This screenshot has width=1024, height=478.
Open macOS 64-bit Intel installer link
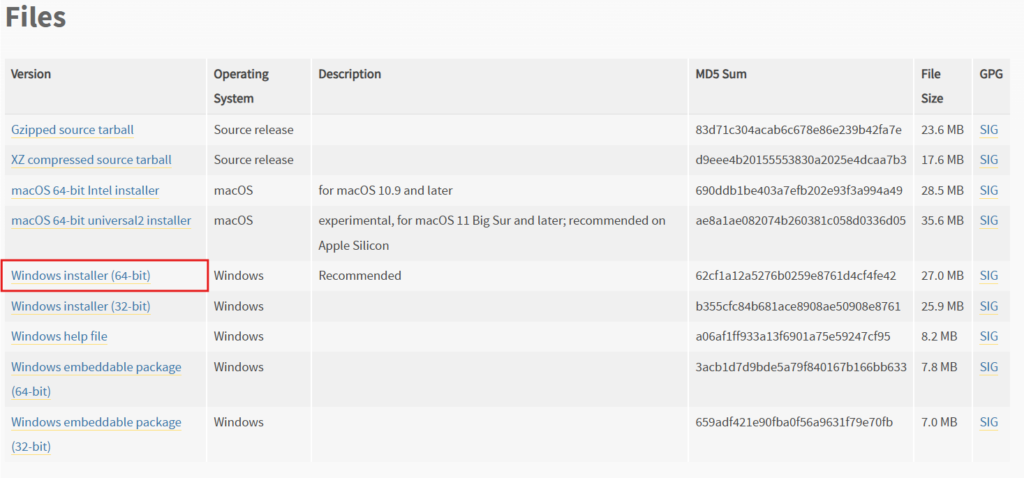pos(85,191)
